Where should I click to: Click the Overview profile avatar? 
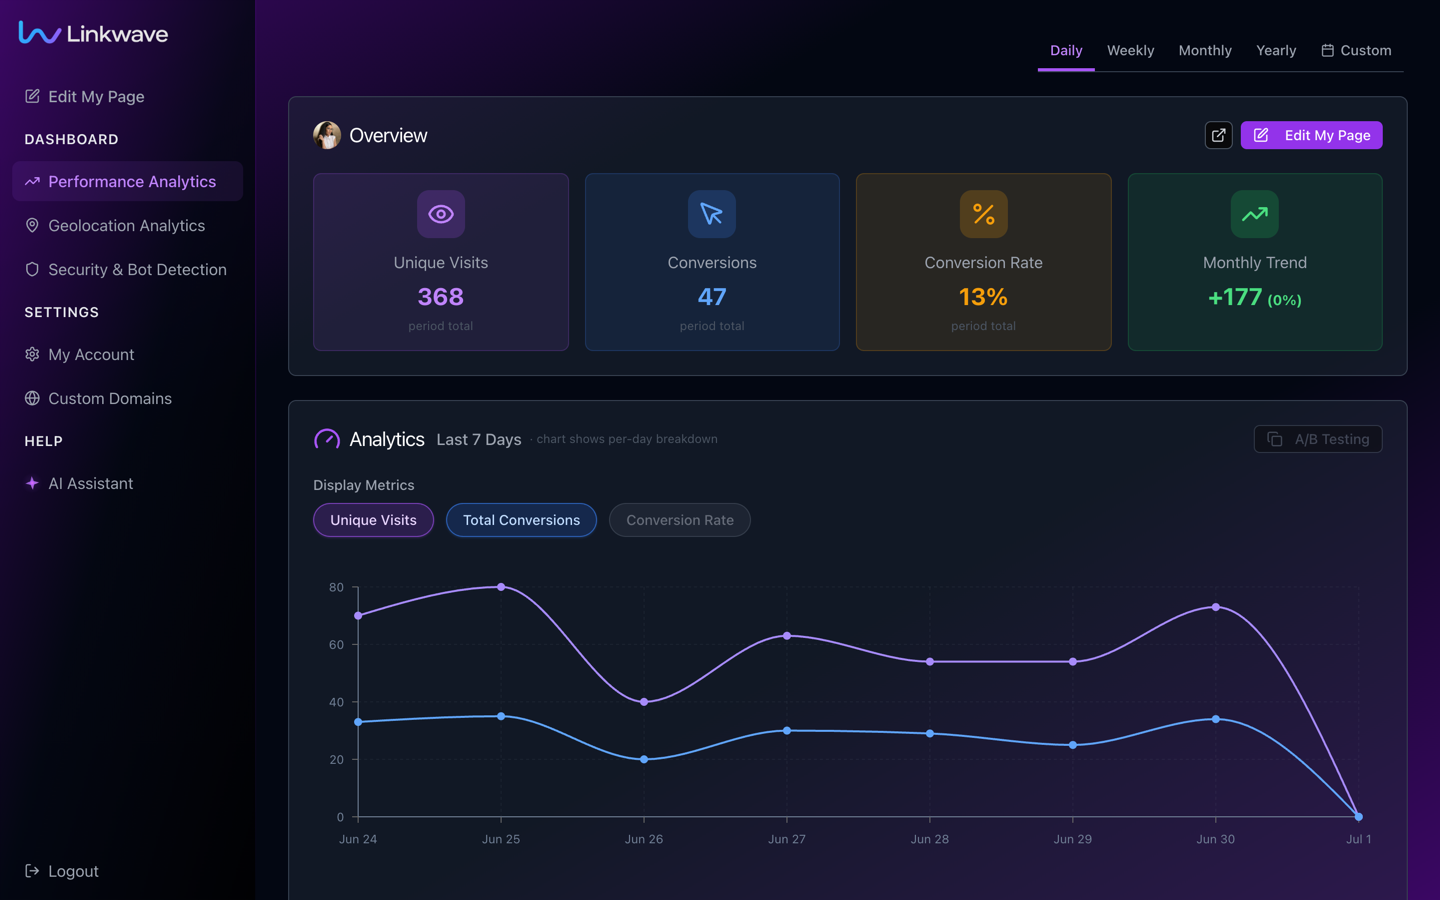[x=327, y=135]
